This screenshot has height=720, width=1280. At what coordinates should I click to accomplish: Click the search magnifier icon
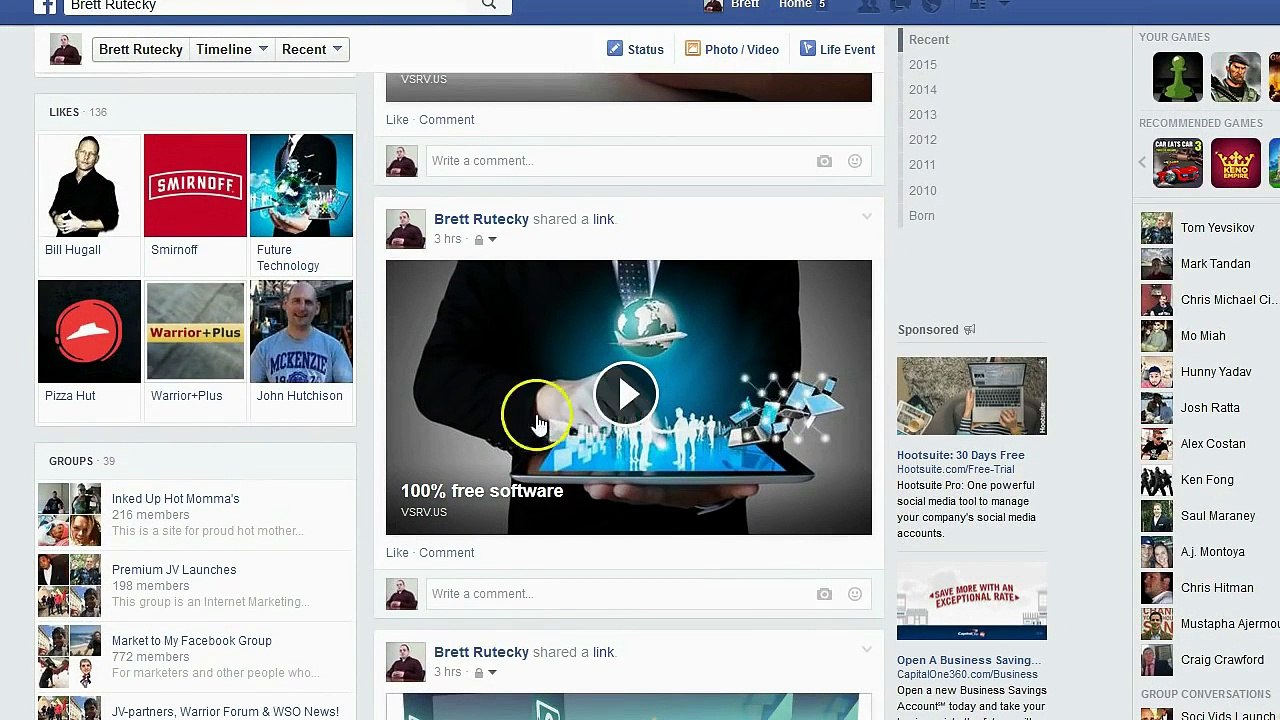488,5
